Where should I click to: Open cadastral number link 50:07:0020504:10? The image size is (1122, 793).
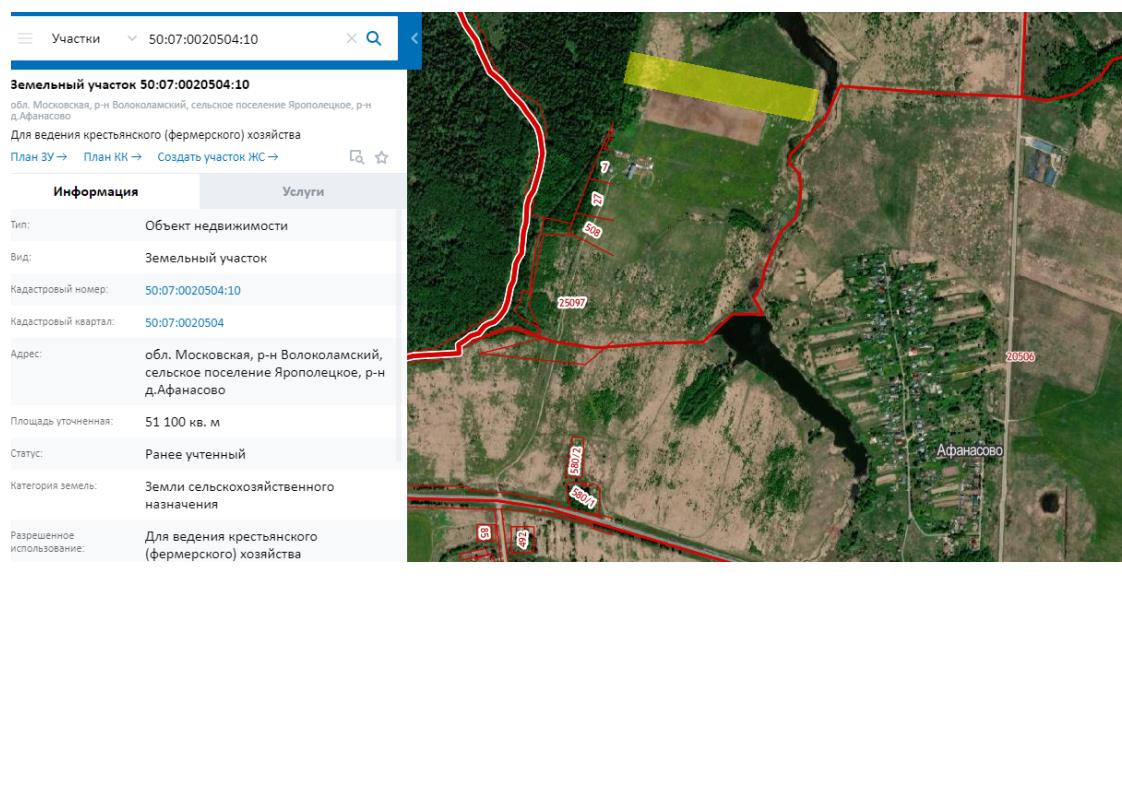pyautogui.click(x=192, y=291)
